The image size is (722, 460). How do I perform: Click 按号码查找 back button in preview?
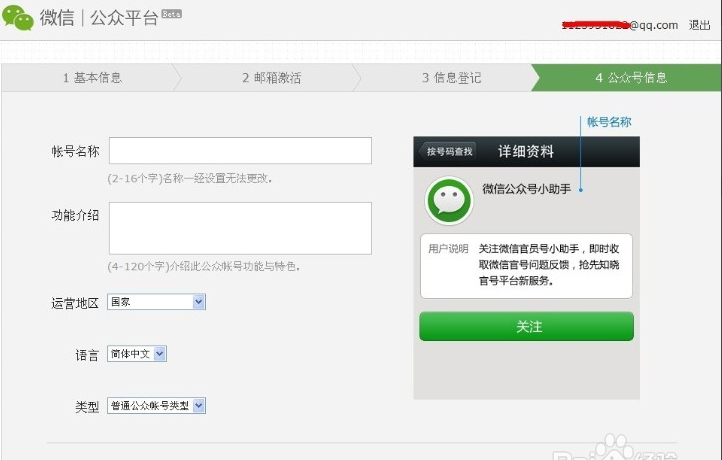pos(448,151)
